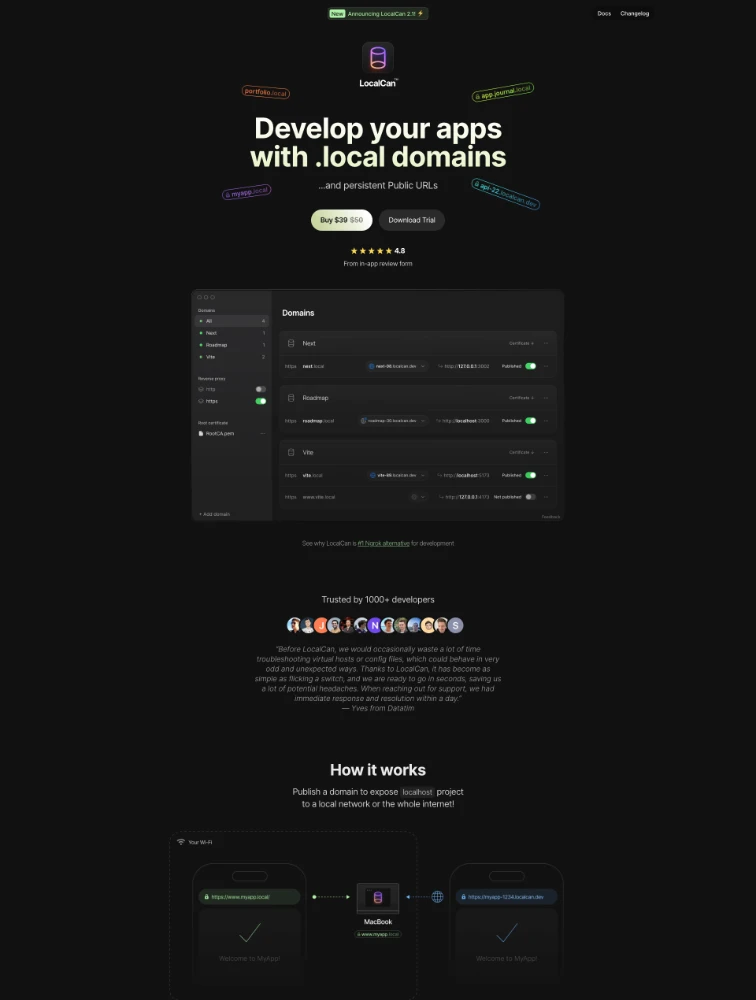756x1000 pixels.
Task: Toggle the https reverse proxy switch
Action: (x=260, y=401)
